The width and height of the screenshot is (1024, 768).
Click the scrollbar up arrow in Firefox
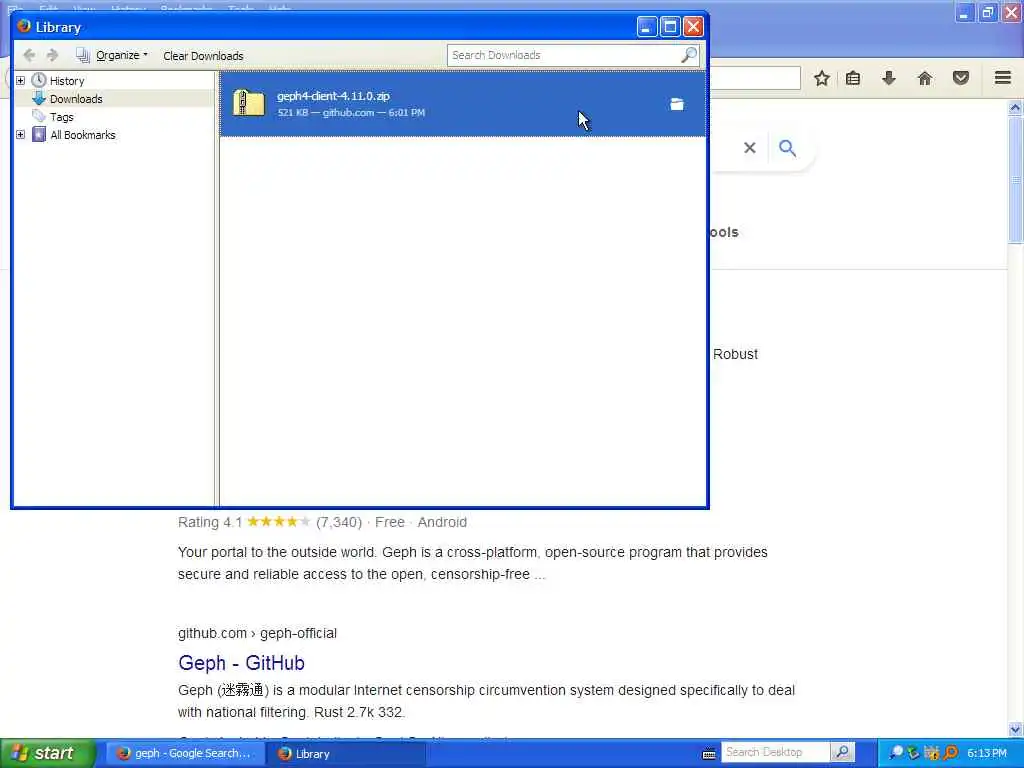point(1016,108)
